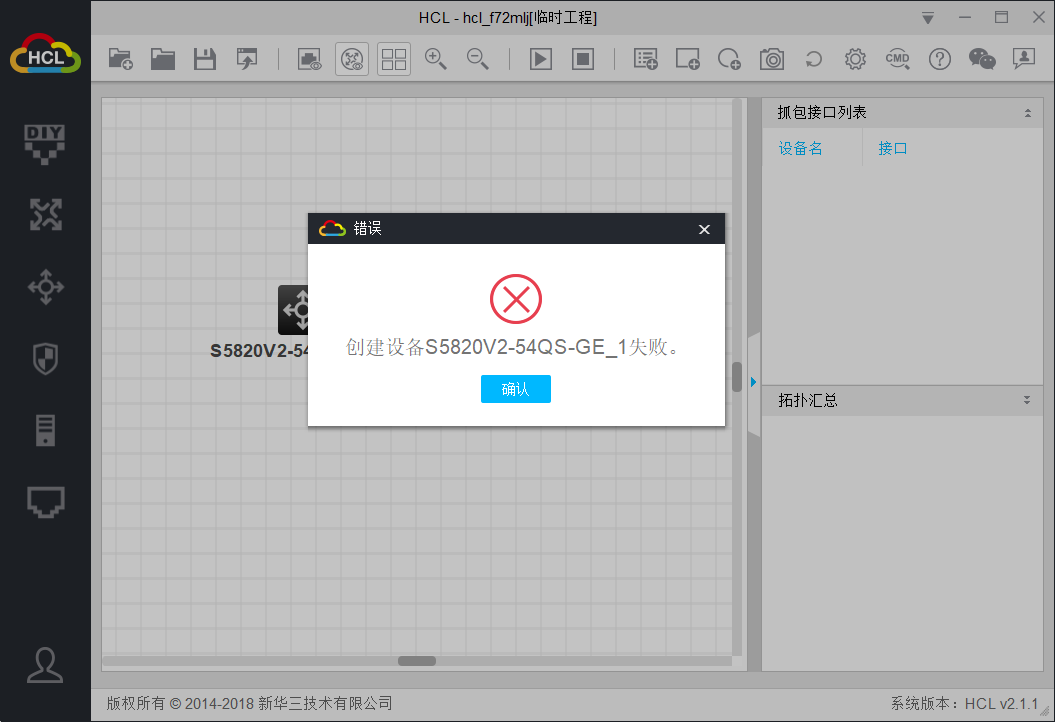Stop all devices with stop icon
The width and height of the screenshot is (1055, 722).
tap(583, 59)
